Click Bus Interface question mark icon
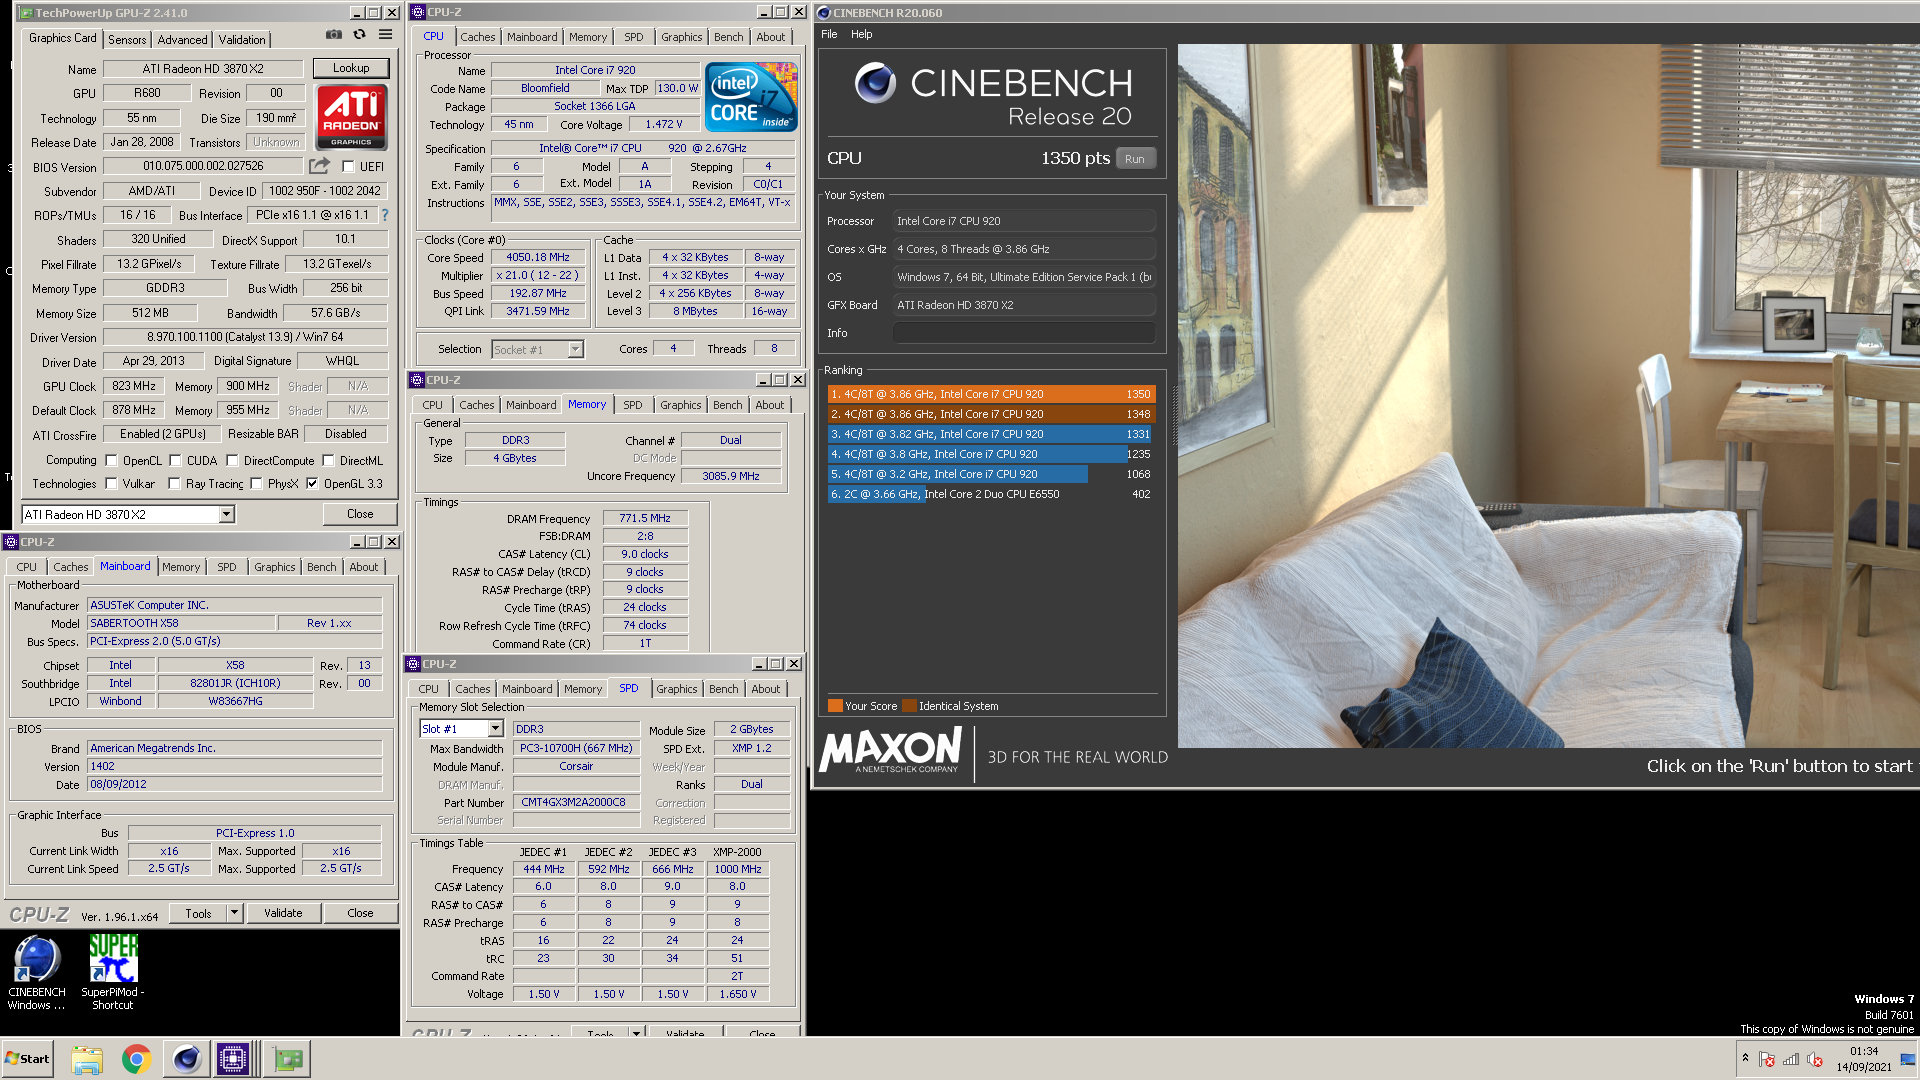1920x1080 pixels. (x=385, y=215)
